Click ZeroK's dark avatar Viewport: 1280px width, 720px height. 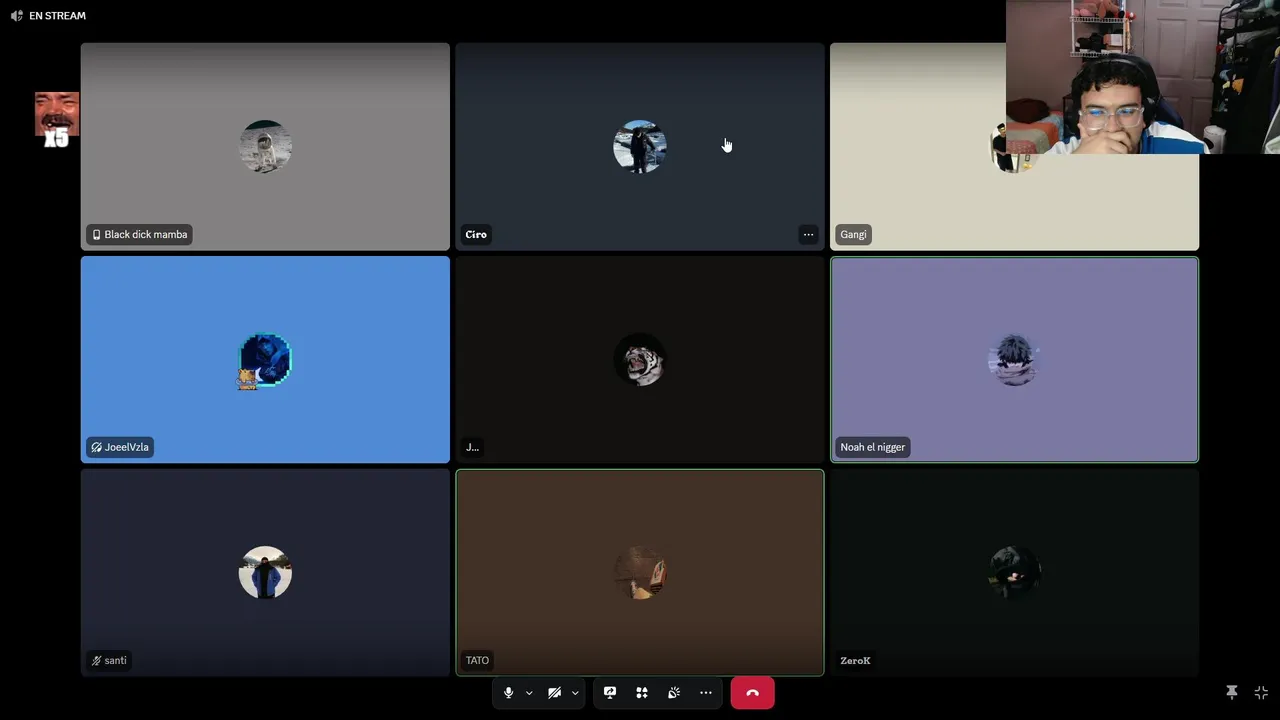point(1014,573)
